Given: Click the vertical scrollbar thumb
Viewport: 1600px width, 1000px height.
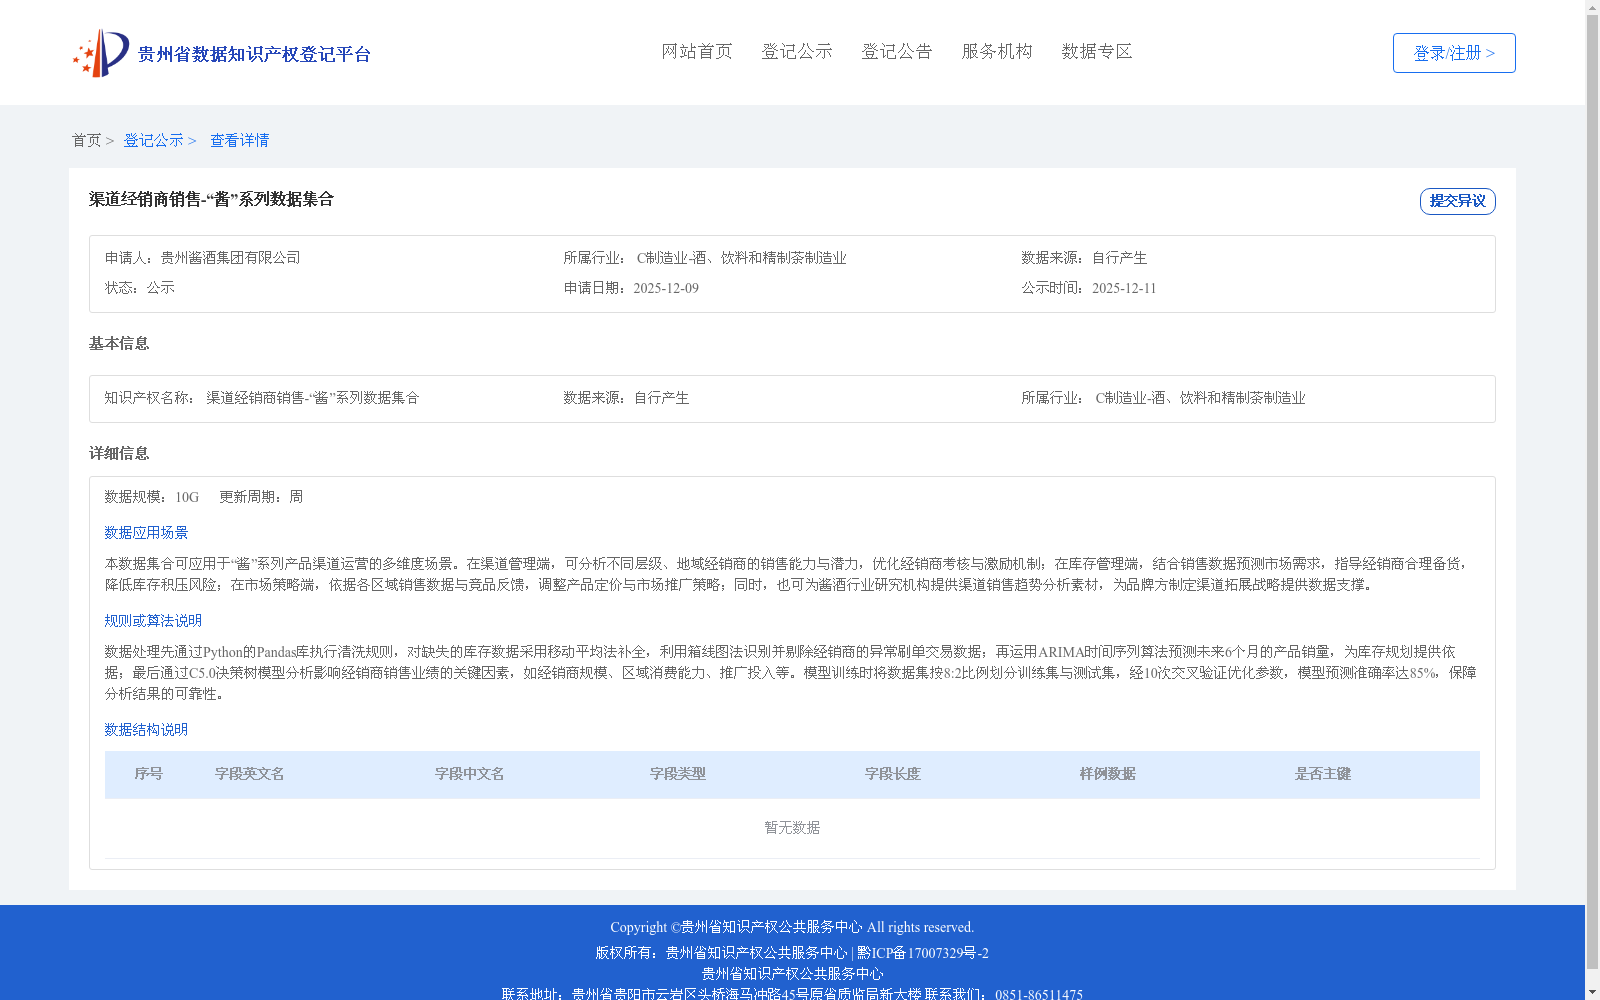Looking at the screenshot, I should pos(1592,492).
